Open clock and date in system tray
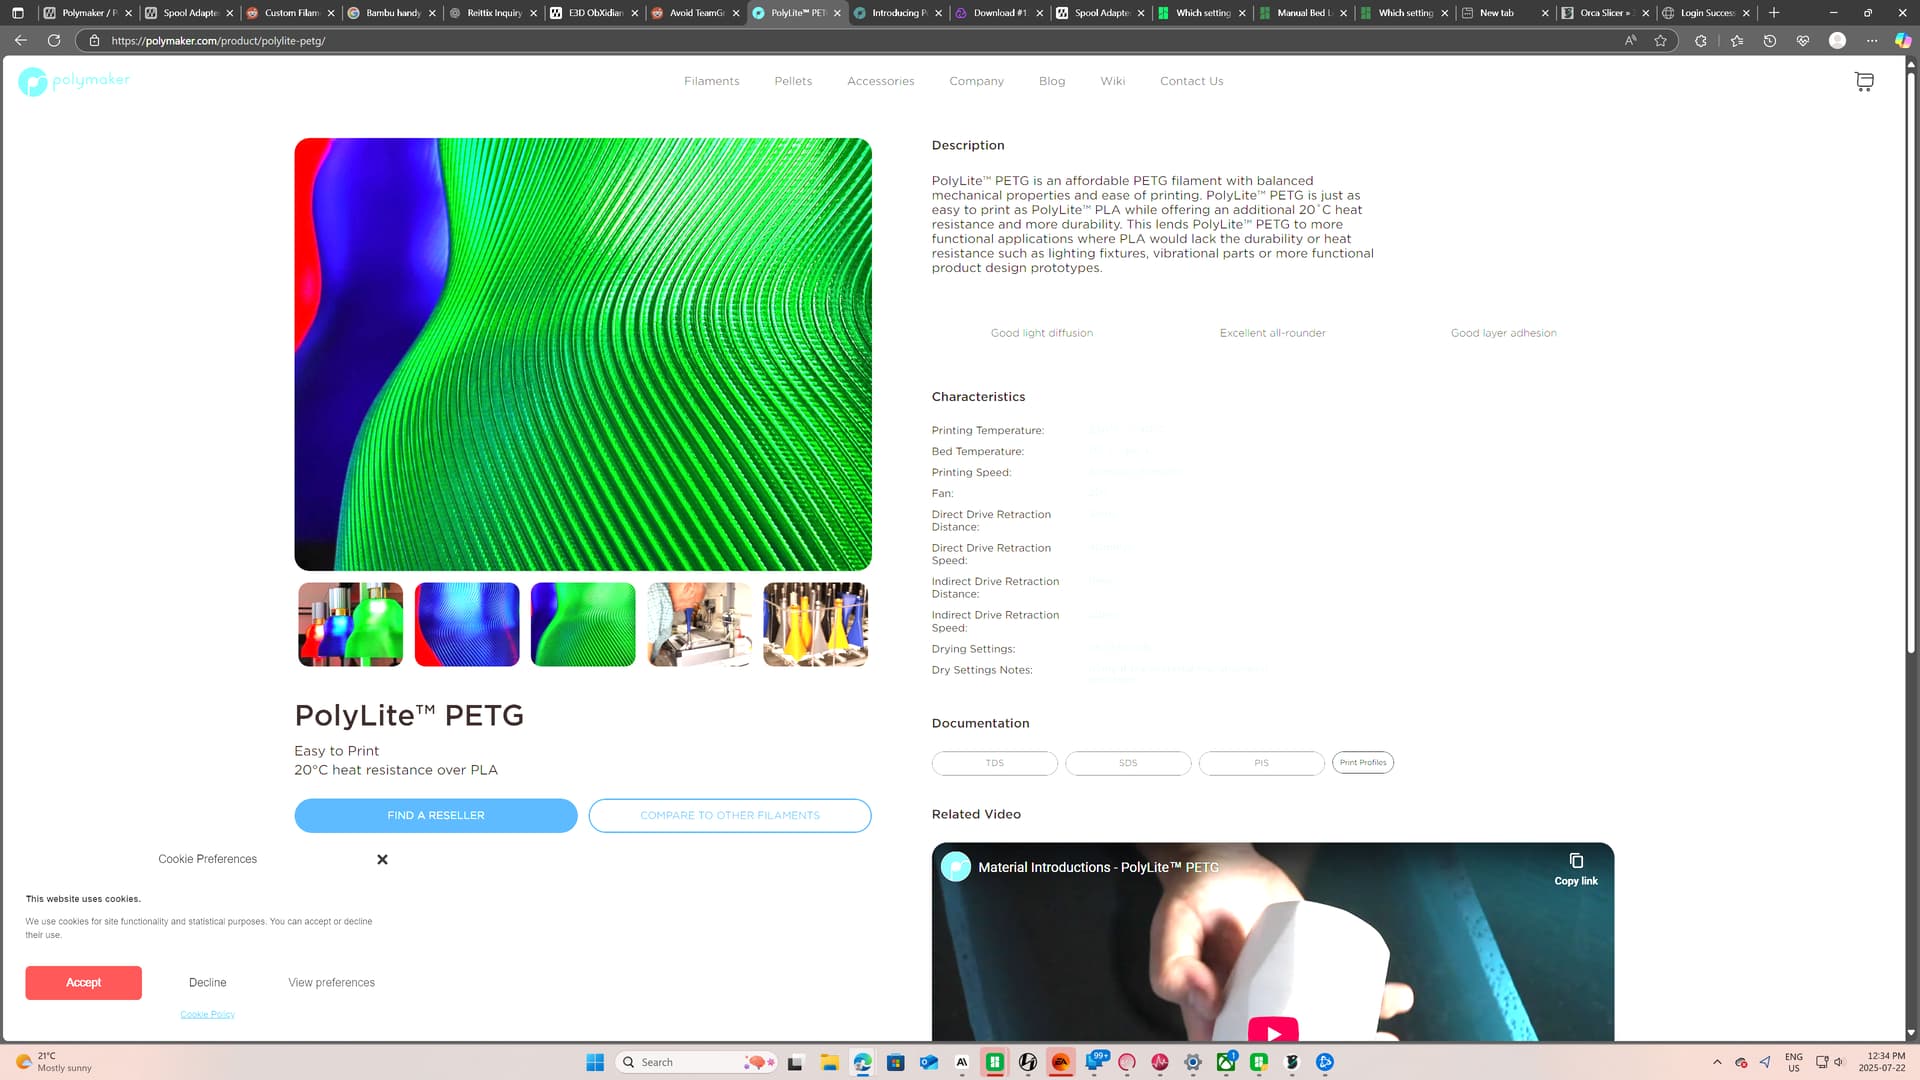Screen dimensions: 1920x1080 click(x=1881, y=1062)
